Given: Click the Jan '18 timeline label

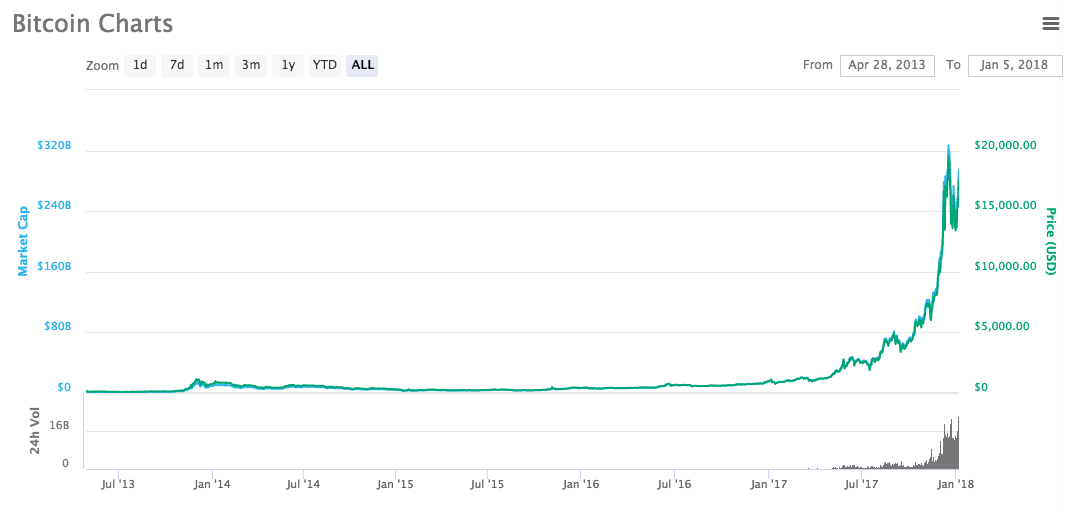Looking at the screenshot, I should click(957, 485).
